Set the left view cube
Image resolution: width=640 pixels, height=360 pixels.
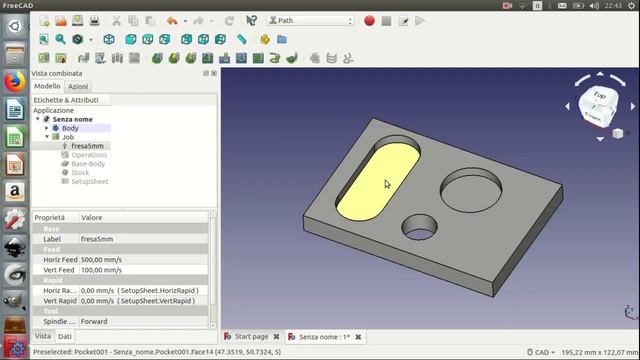pyautogui.click(x=220, y=39)
